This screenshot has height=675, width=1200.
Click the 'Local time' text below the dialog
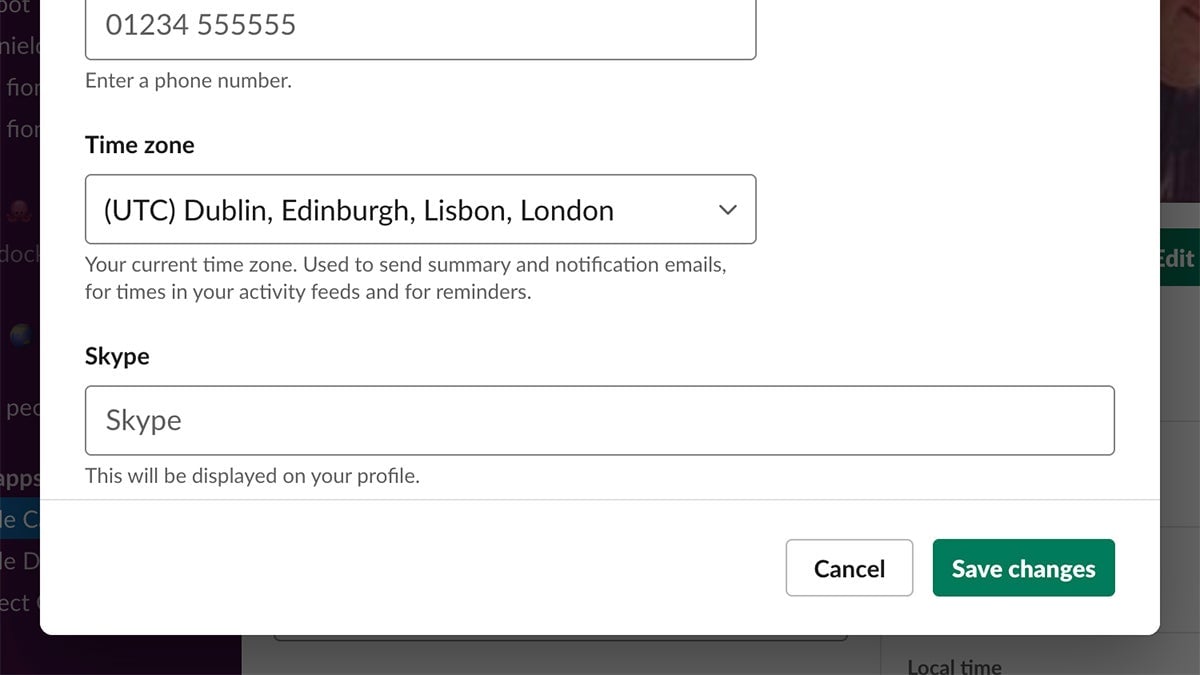point(954,666)
